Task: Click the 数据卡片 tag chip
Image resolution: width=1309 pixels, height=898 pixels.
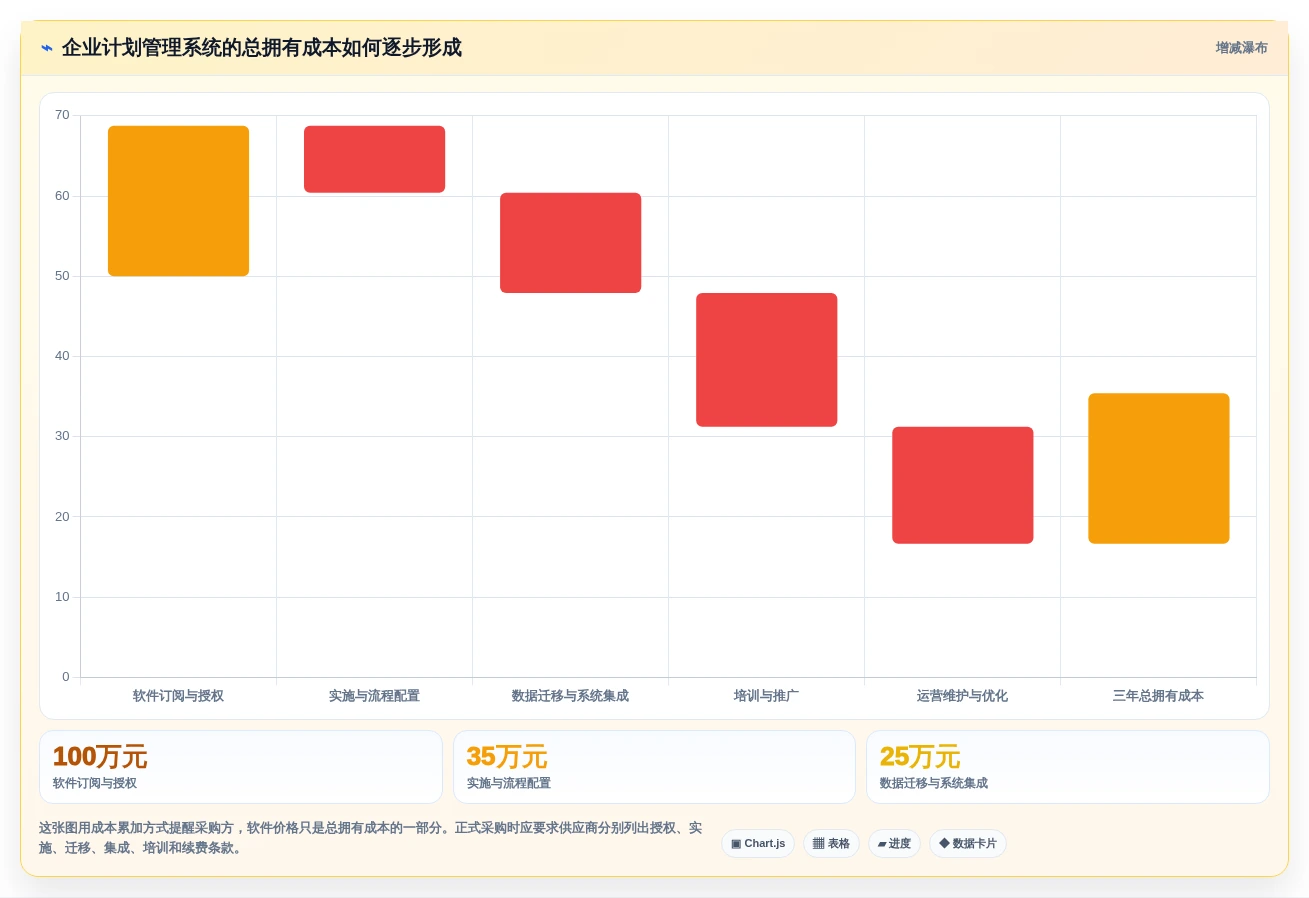Action: pos(968,843)
